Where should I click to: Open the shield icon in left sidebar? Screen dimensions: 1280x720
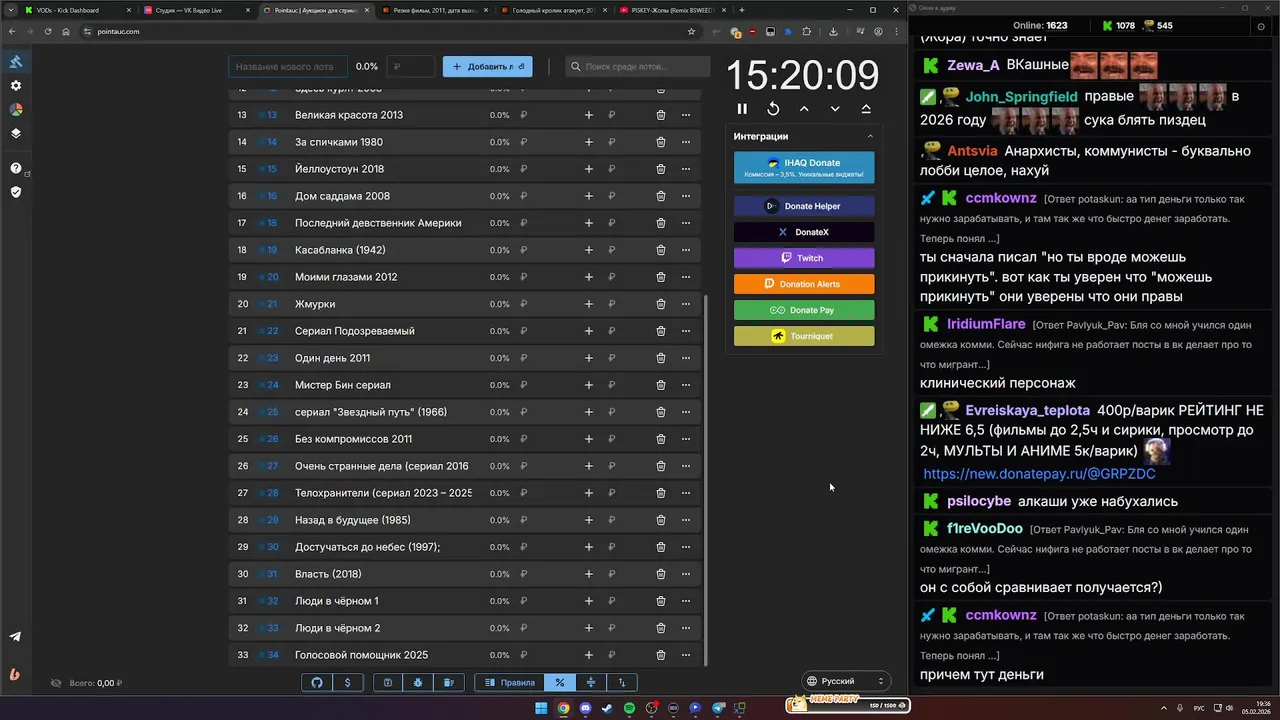pyautogui.click(x=16, y=192)
